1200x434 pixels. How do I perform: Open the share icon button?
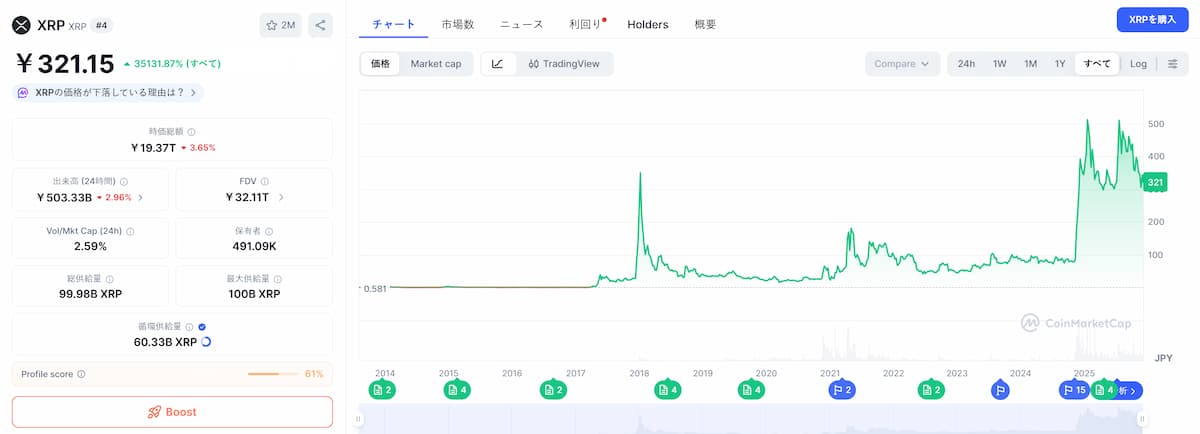[320, 25]
